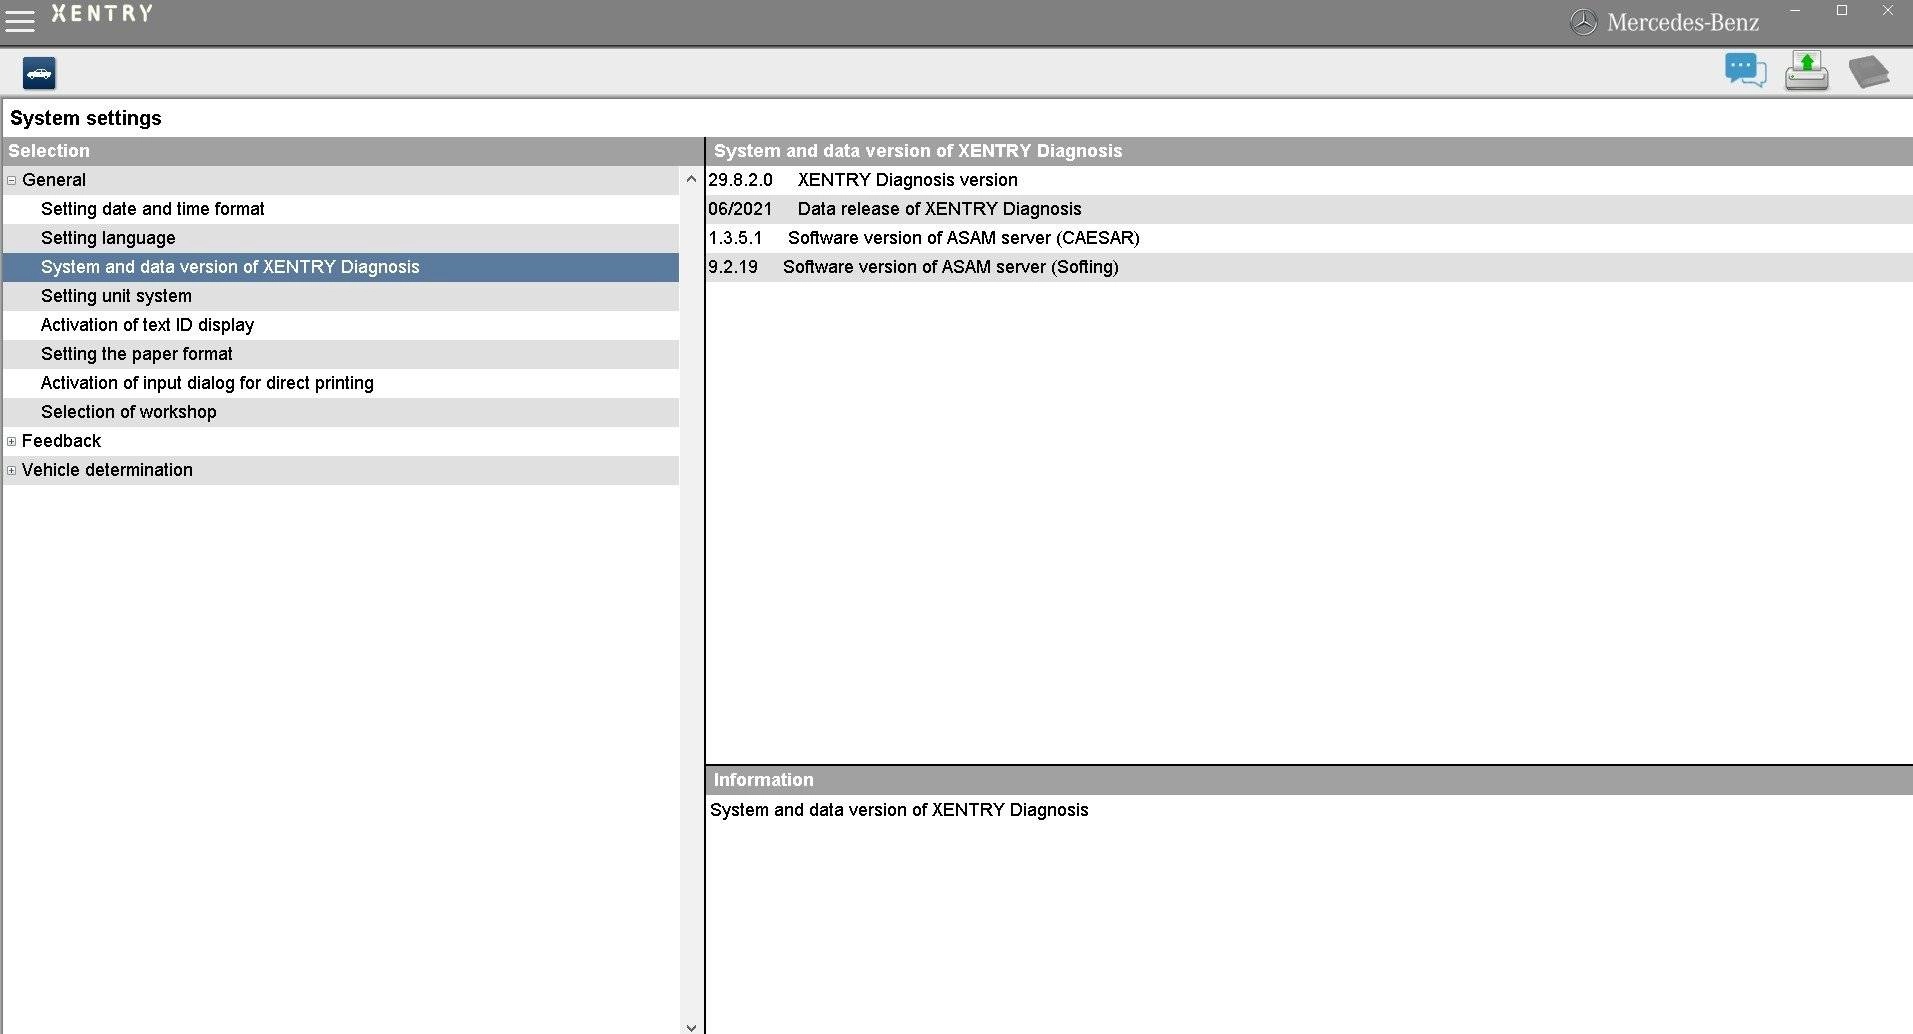Screen dimensions: 1913x1034
Task: Open the chat feedback bubbles icon
Action: (1745, 71)
